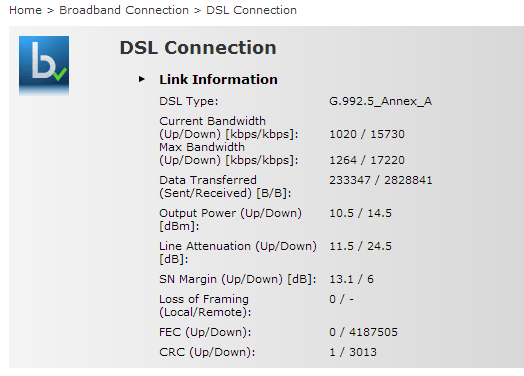Select the DSL Connection breadcrumb item
This screenshot has width=524, height=376.
(x=251, y=10)
